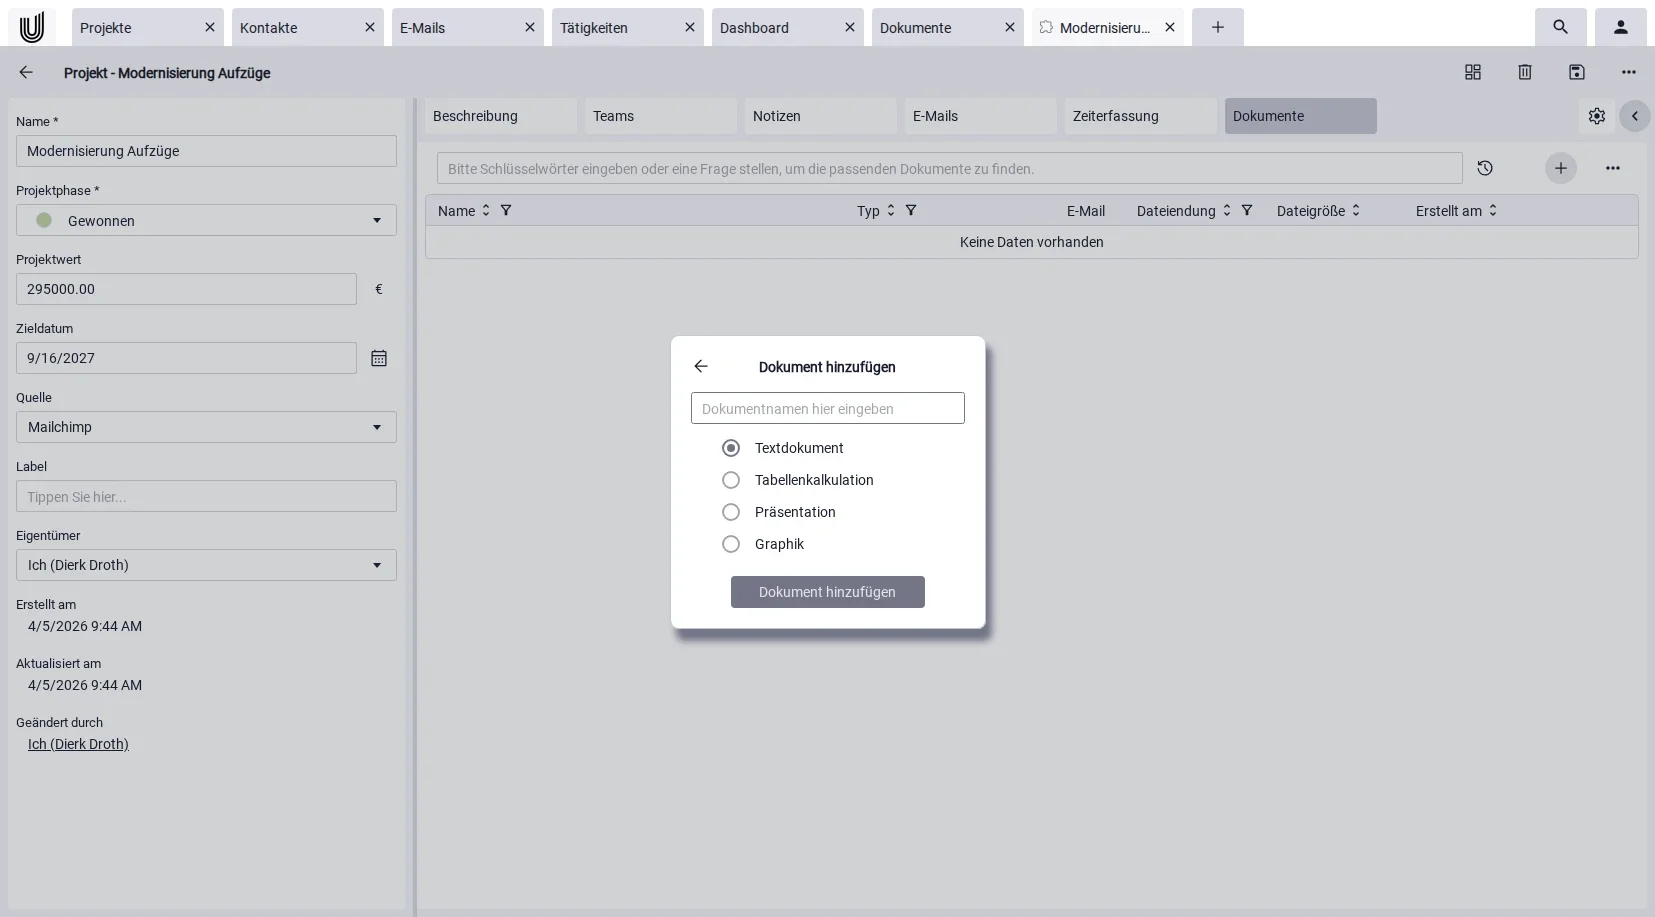Viewport: 1655px width, 917px height.
Task: Open the layout grid view icon
Action: click(1473, 72)
